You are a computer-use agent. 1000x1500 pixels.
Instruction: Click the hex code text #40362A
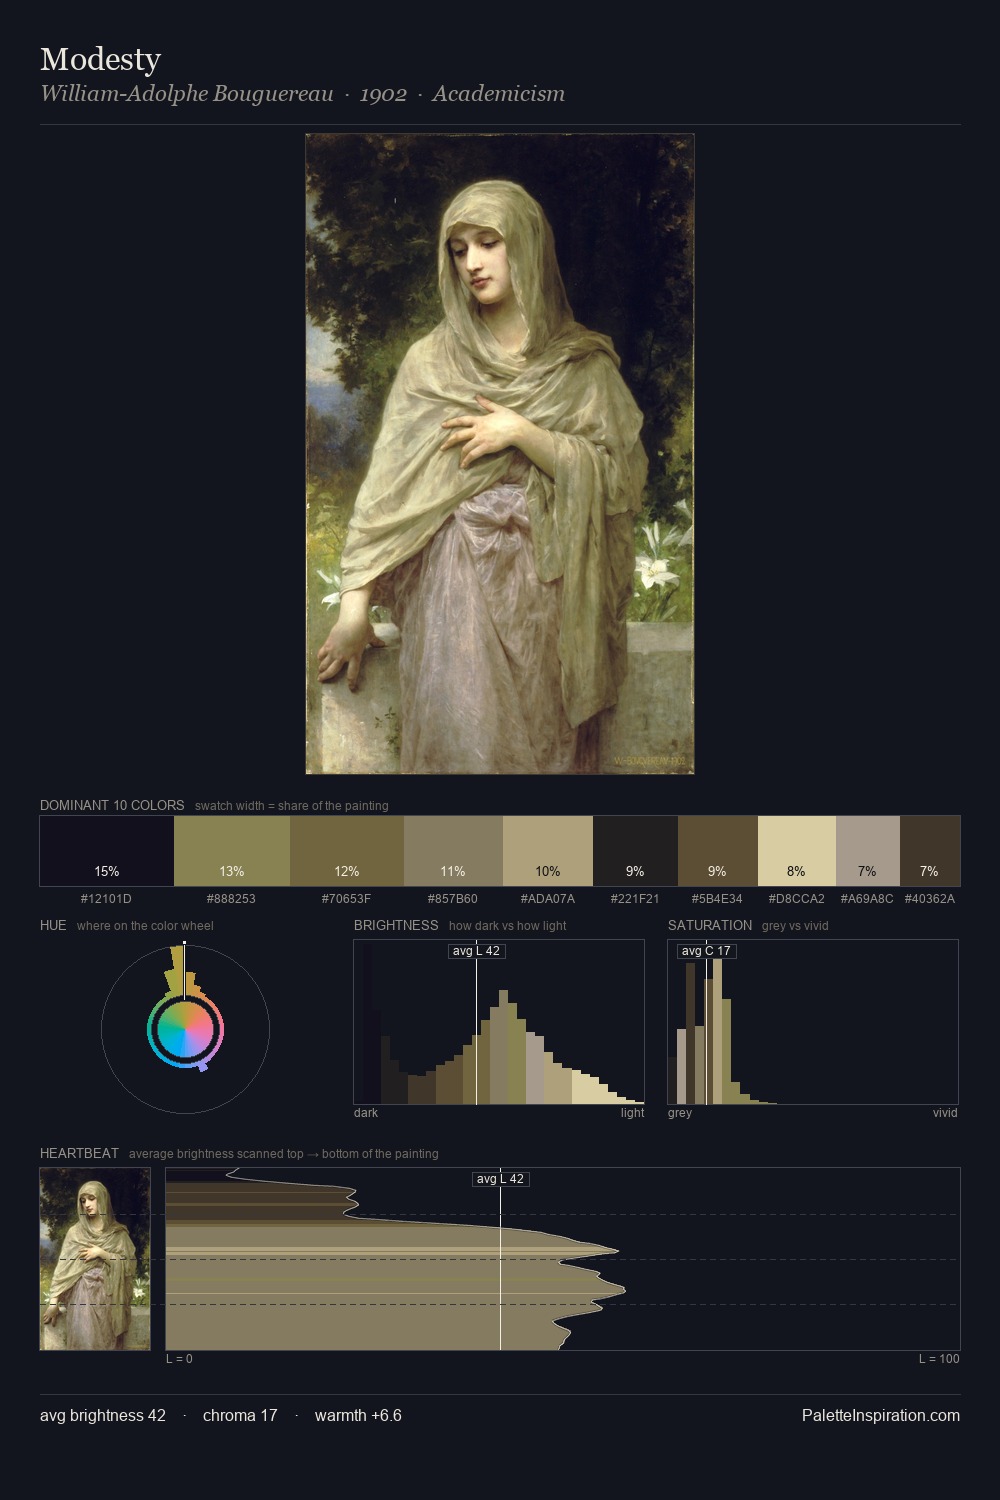pyautogui.click(x=930, y=899)
